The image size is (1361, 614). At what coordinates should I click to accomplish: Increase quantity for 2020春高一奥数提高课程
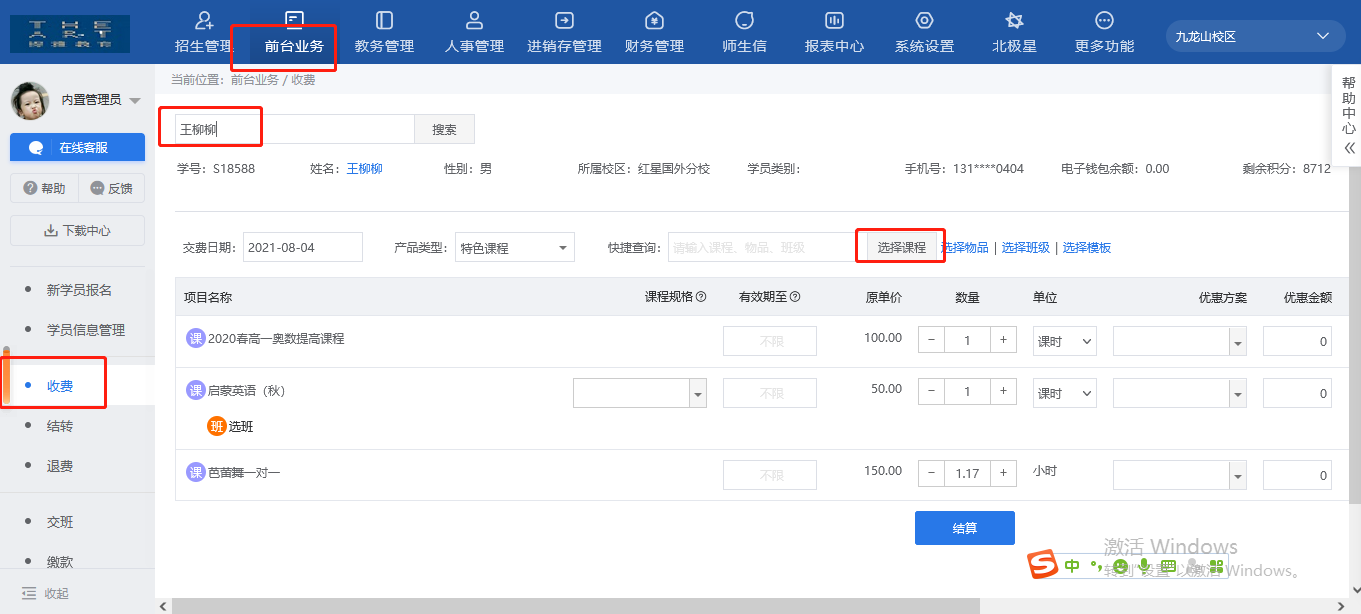pyautogui.click(x=1003, y=340)
